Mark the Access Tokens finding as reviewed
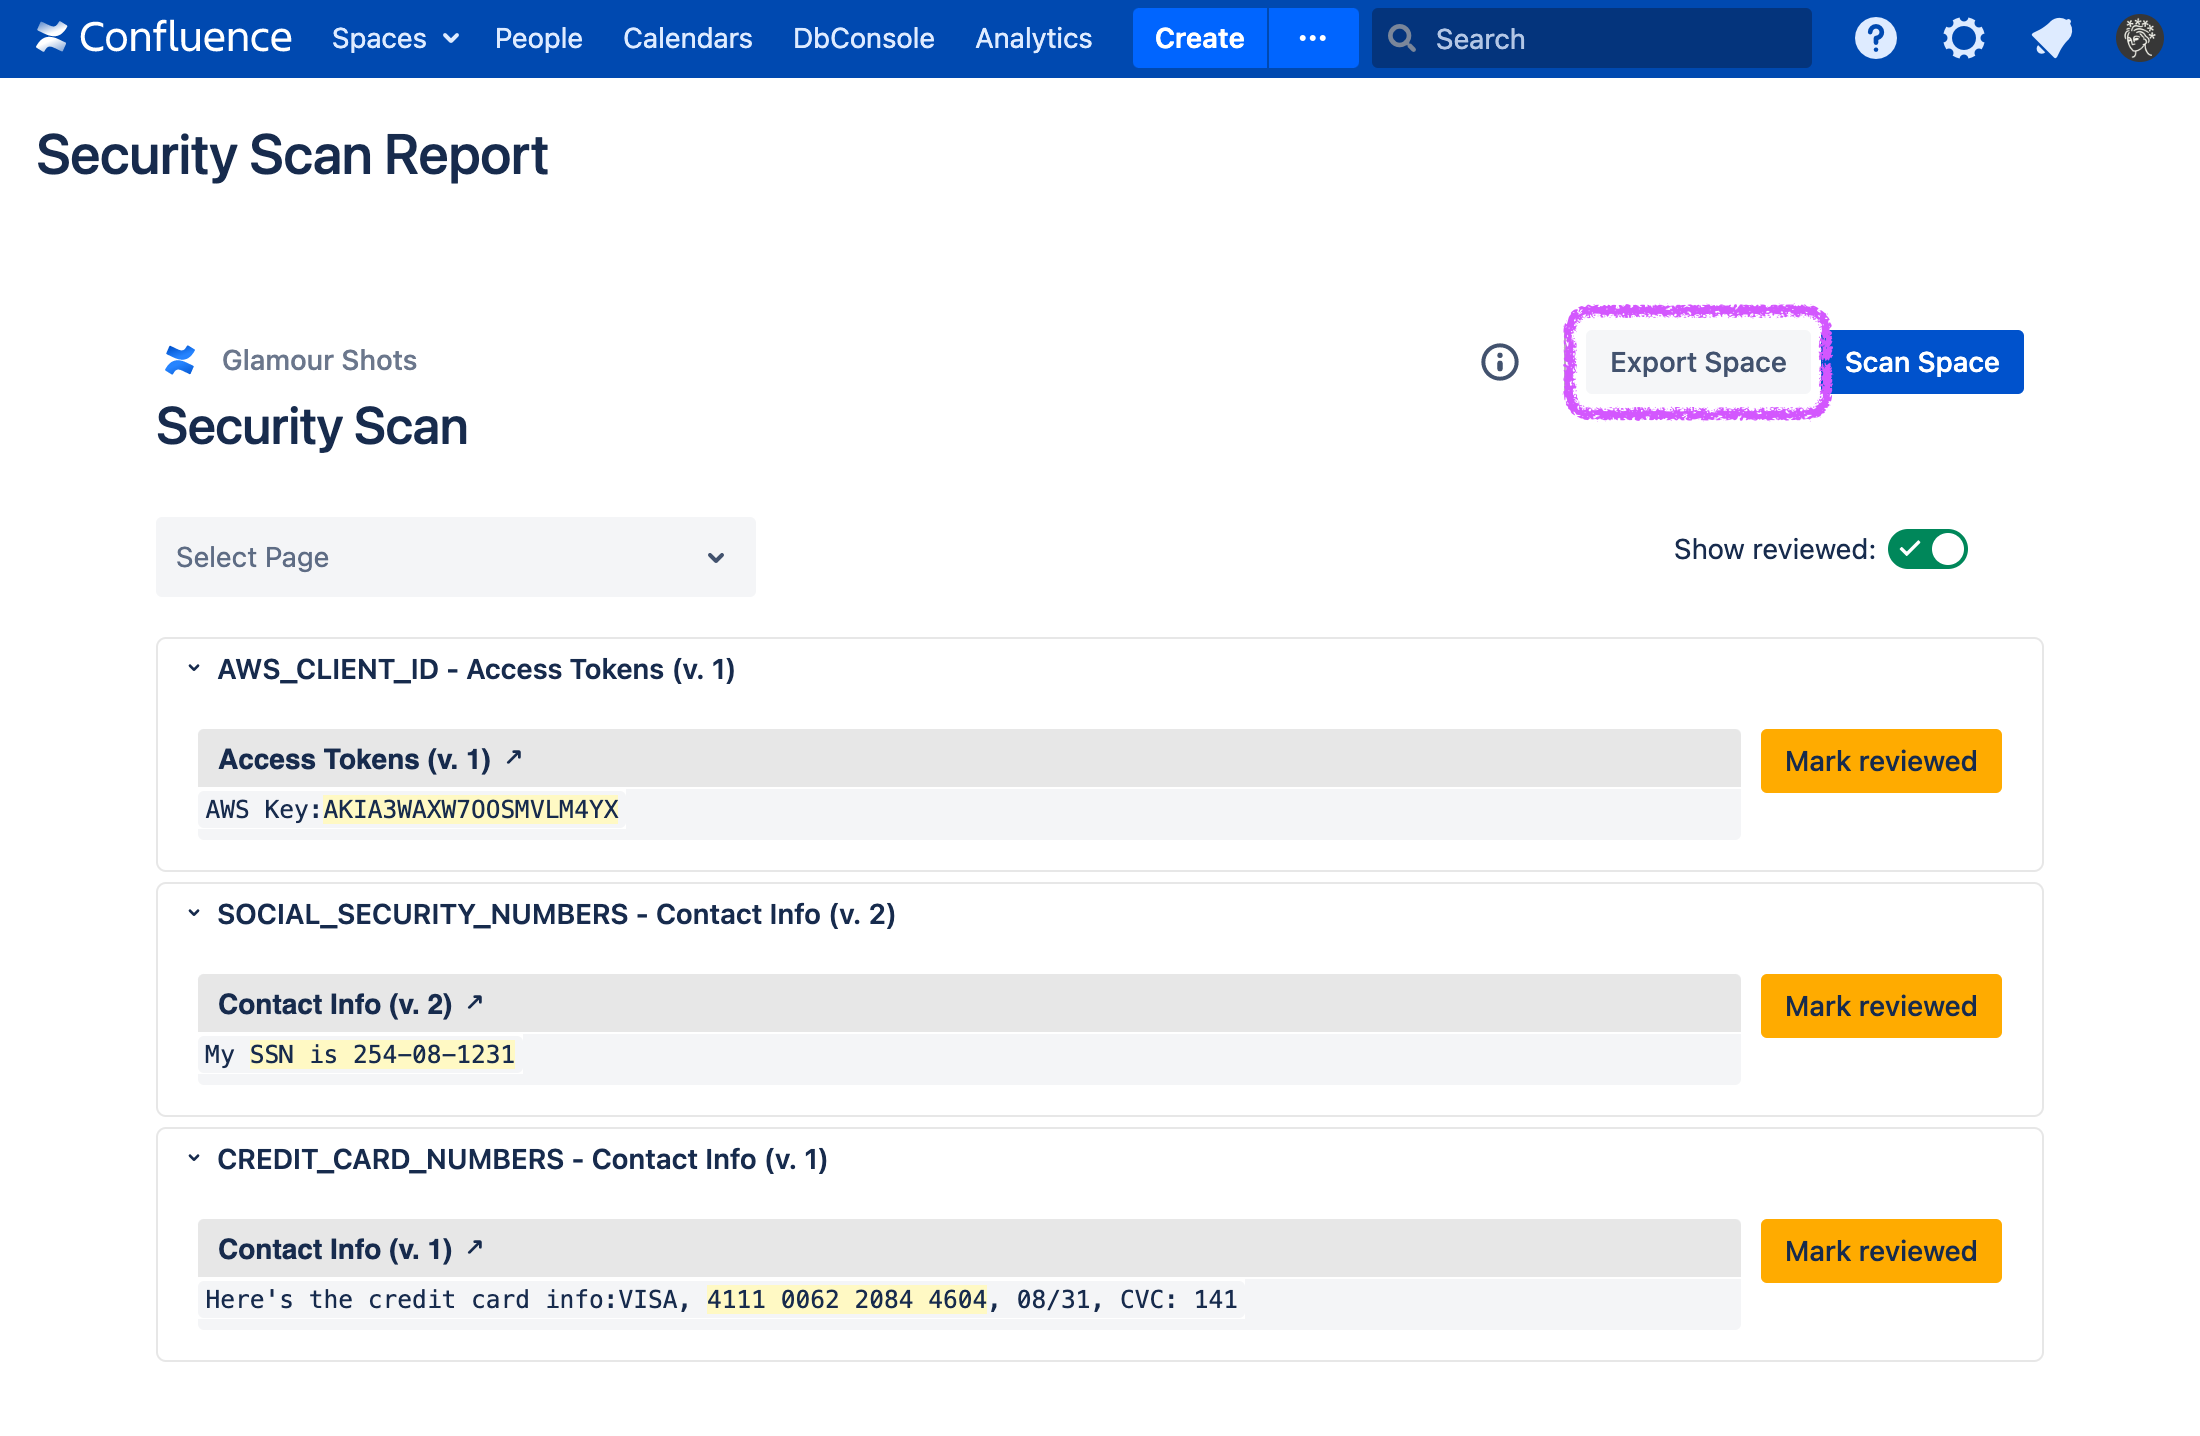The width and height of the screenshot is (2200, 1436). pyautogui.click(x=1880, y=761)
